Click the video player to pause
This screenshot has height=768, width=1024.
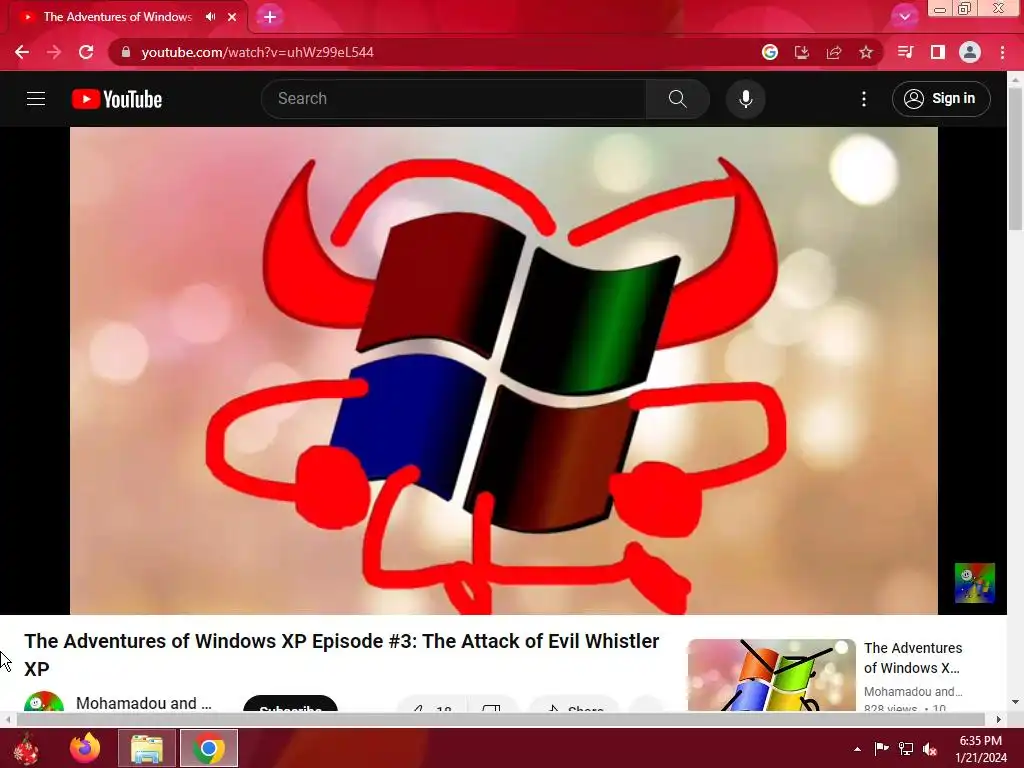point(504,370)
